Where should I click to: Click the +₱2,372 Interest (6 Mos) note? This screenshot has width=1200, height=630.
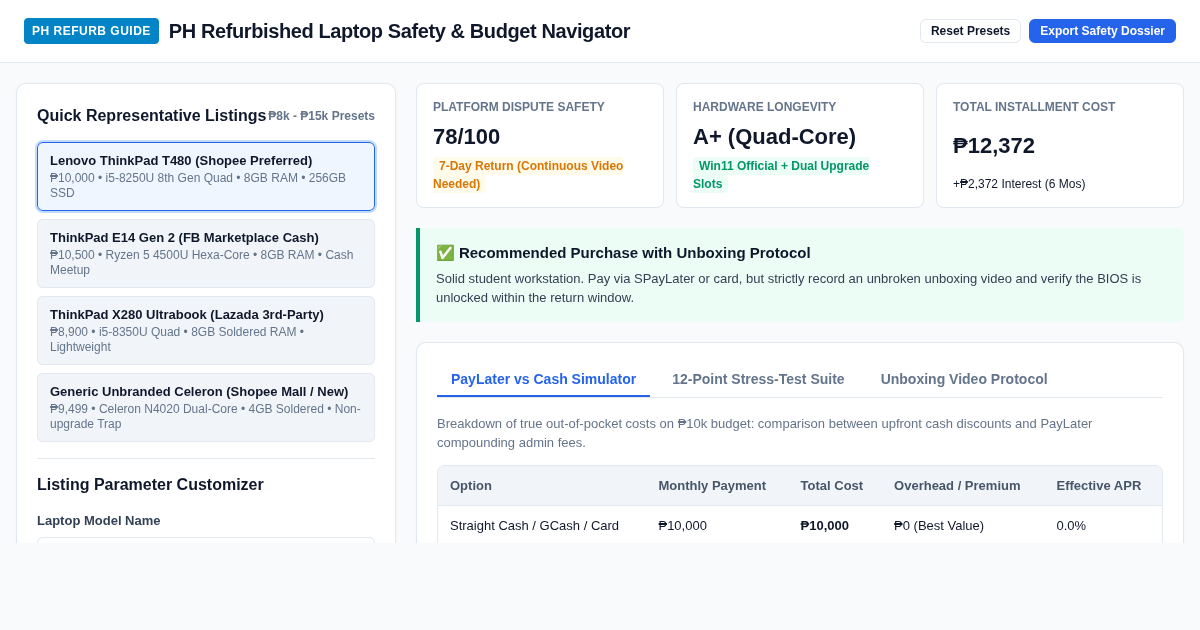point(1019,184)
